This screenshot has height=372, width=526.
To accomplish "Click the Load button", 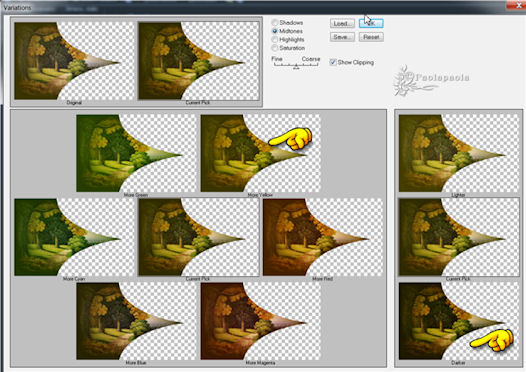I will pyautogui.click(x=342, y=23).
